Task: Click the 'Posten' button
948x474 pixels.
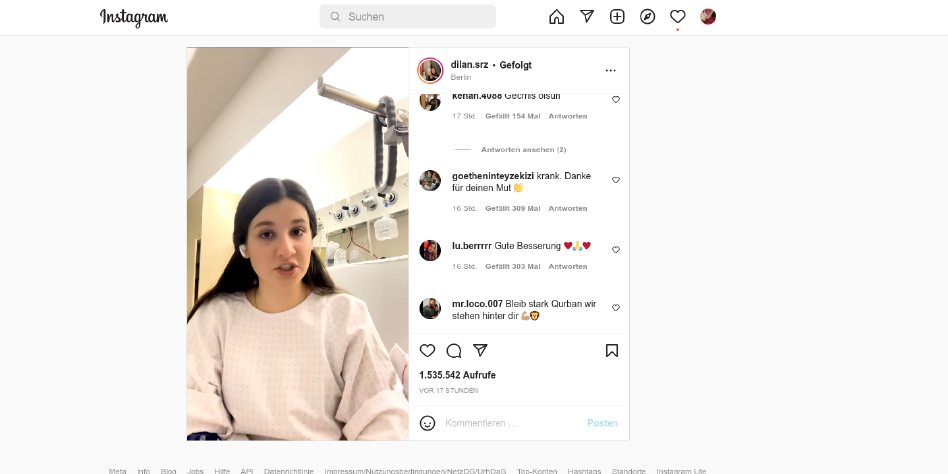Action: click(x=602, y=423)
